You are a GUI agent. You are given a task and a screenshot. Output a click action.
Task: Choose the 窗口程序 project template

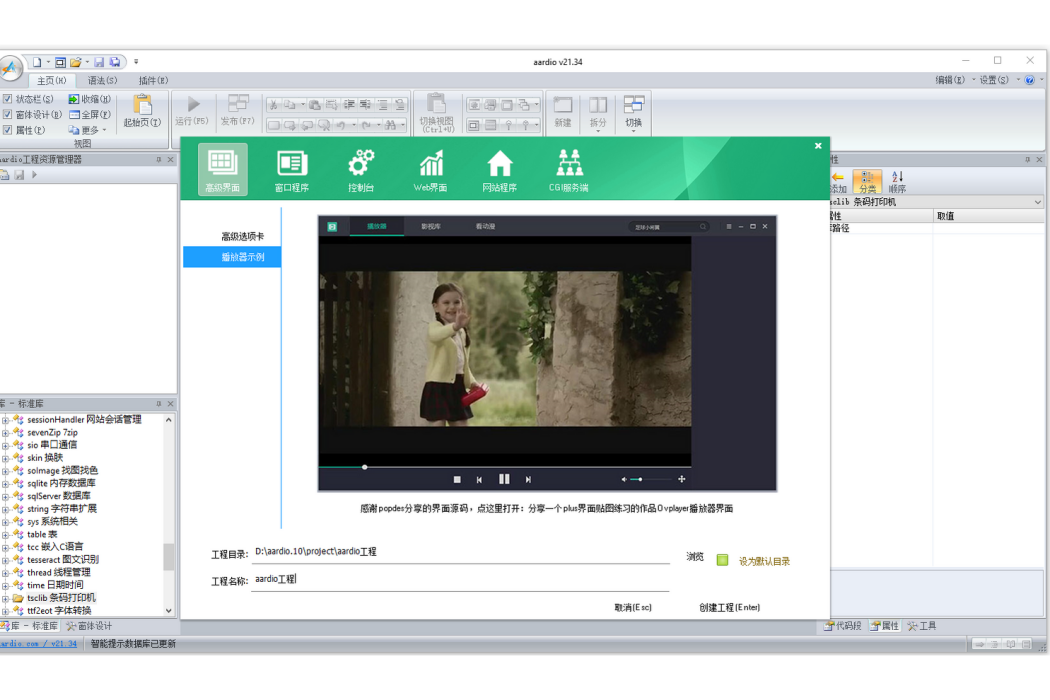tap(292, 169)
